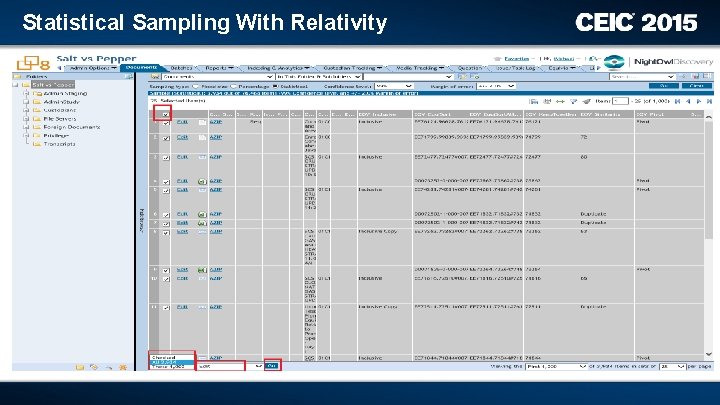Image resolution: width=720 pixels, height=405 pixels.
Task: Select the Foreign Documents folder
Action: tap(72, 127)
